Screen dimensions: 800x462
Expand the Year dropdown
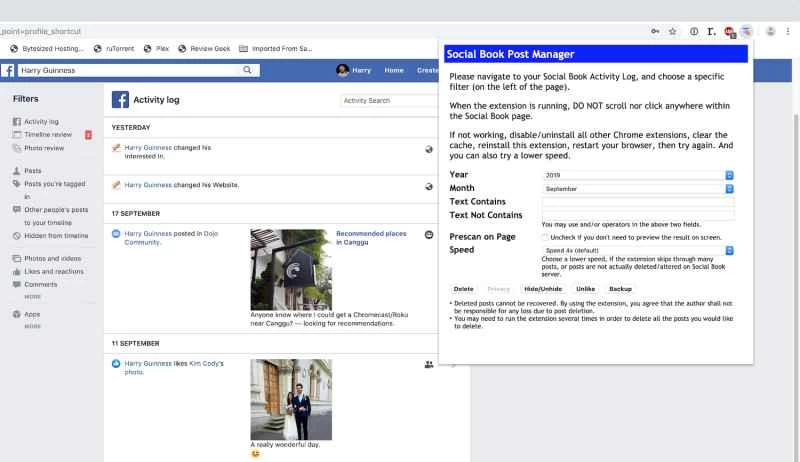pyautogui.click(x=637, y=175)
